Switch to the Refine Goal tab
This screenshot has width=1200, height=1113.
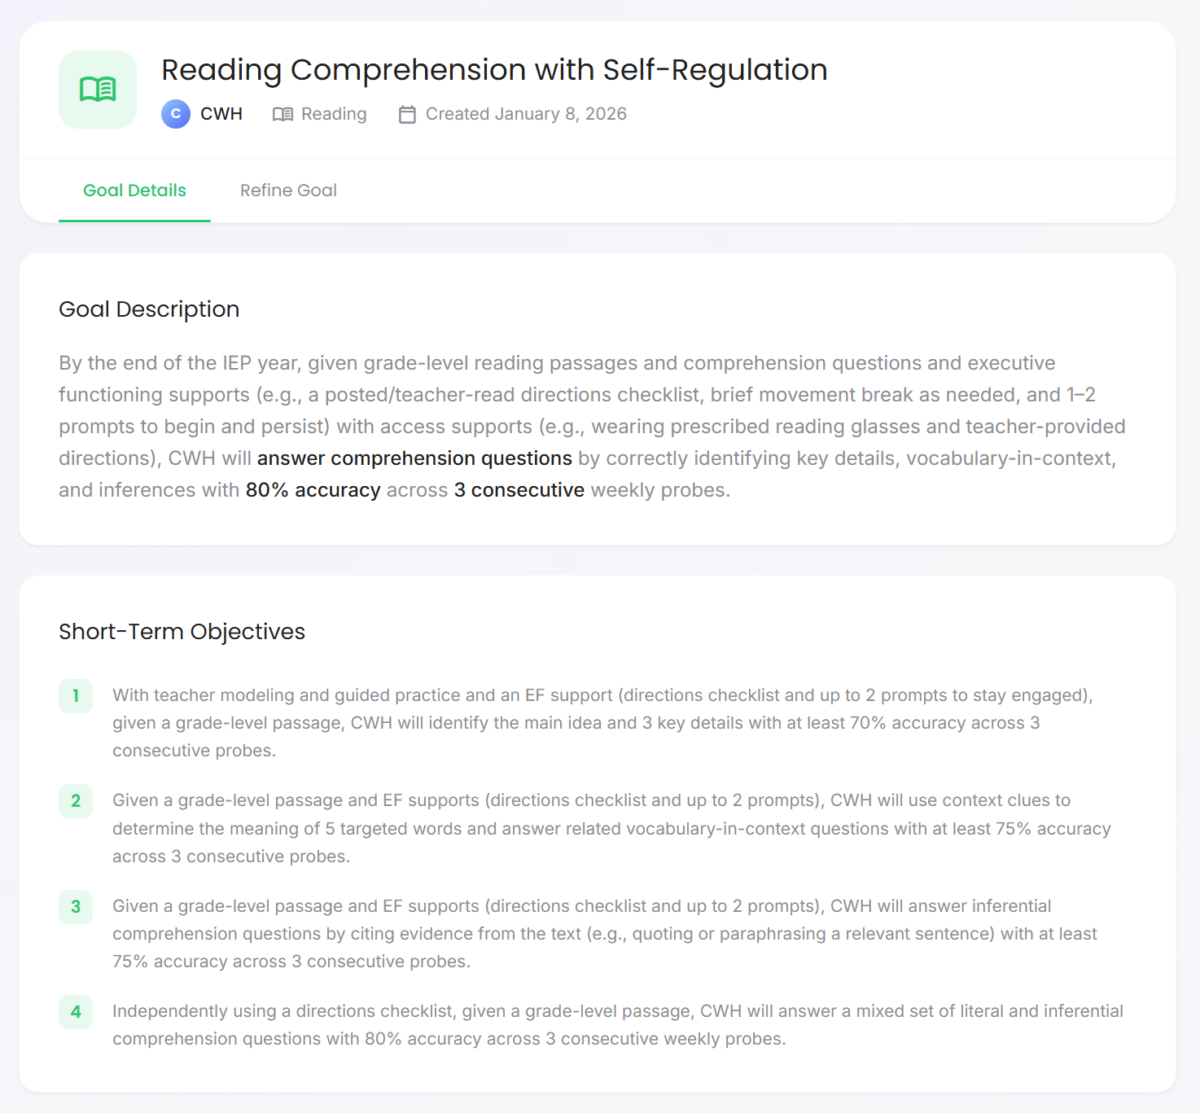288,190
